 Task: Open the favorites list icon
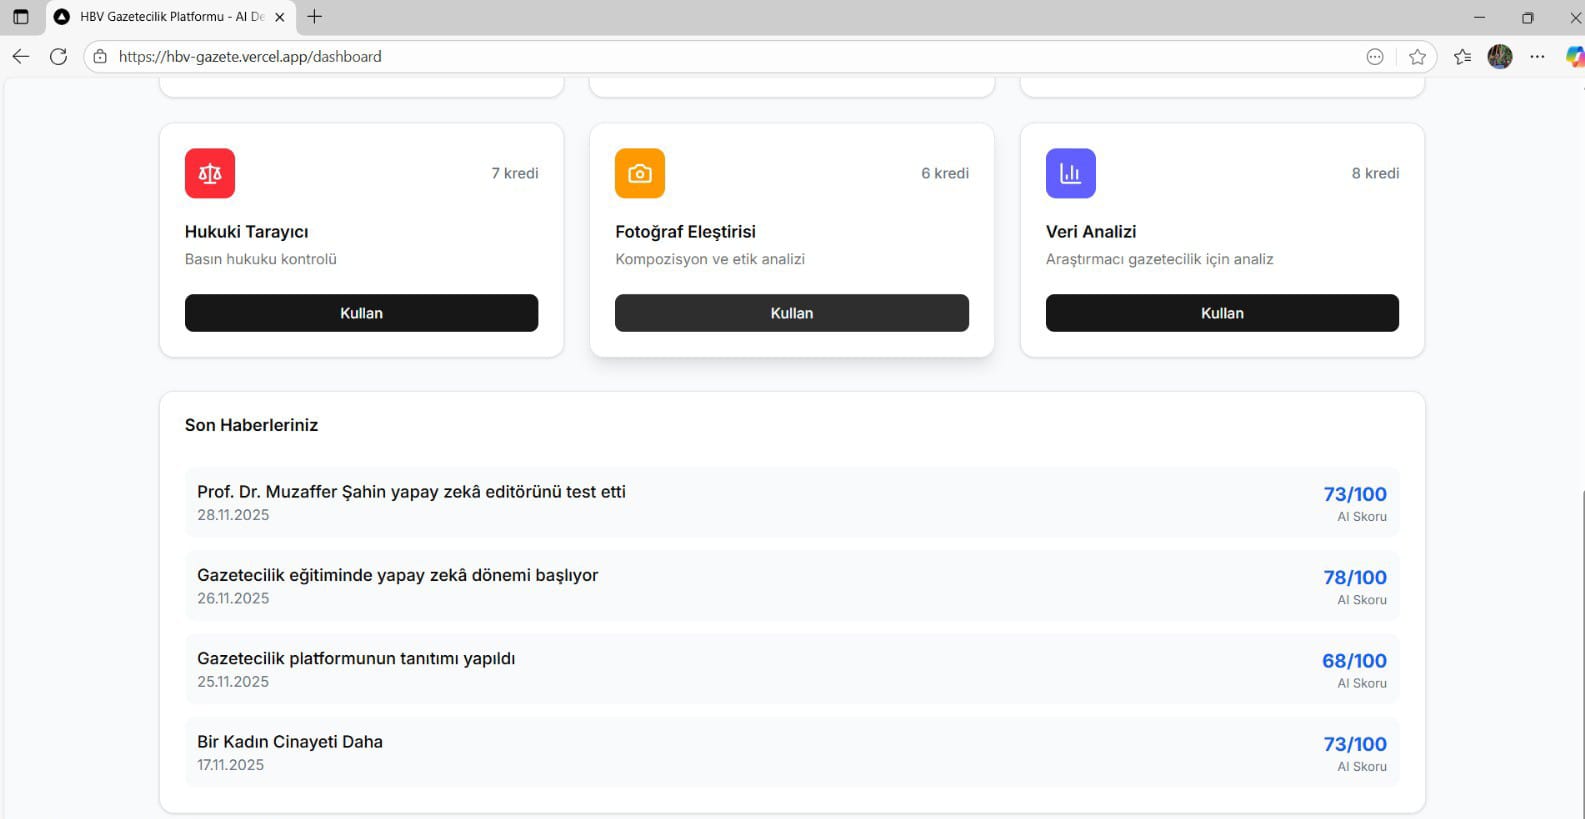click(1462, 57)
